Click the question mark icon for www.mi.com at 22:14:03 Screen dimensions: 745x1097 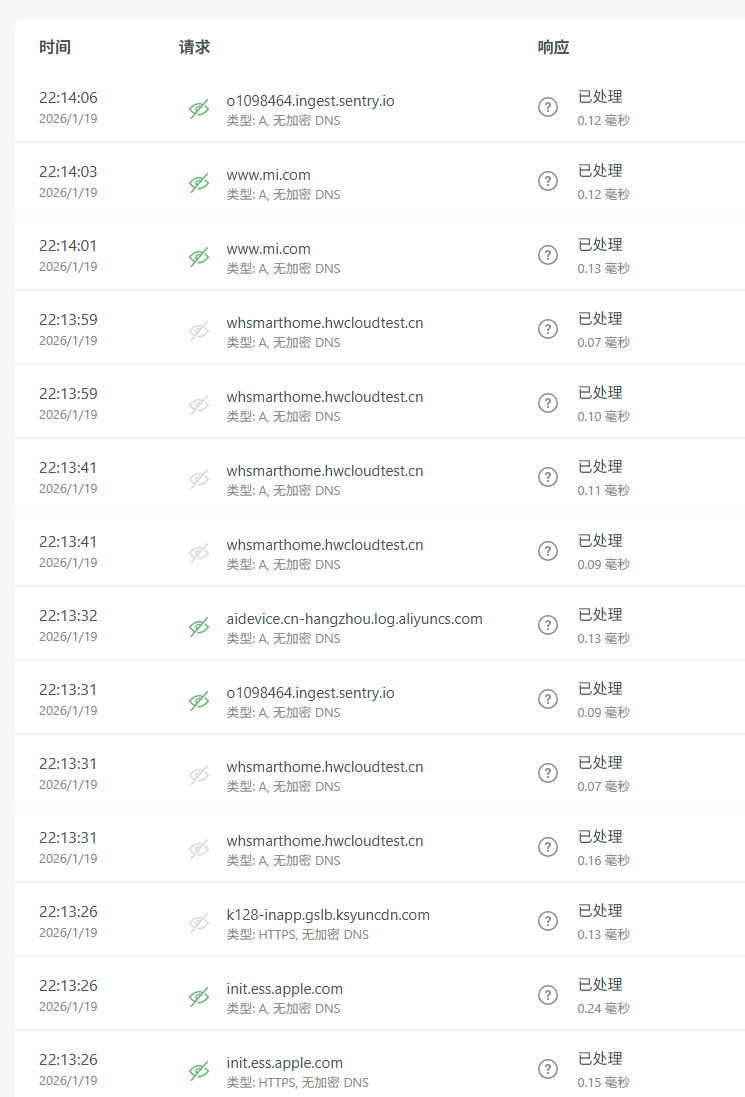coord(547,181)
